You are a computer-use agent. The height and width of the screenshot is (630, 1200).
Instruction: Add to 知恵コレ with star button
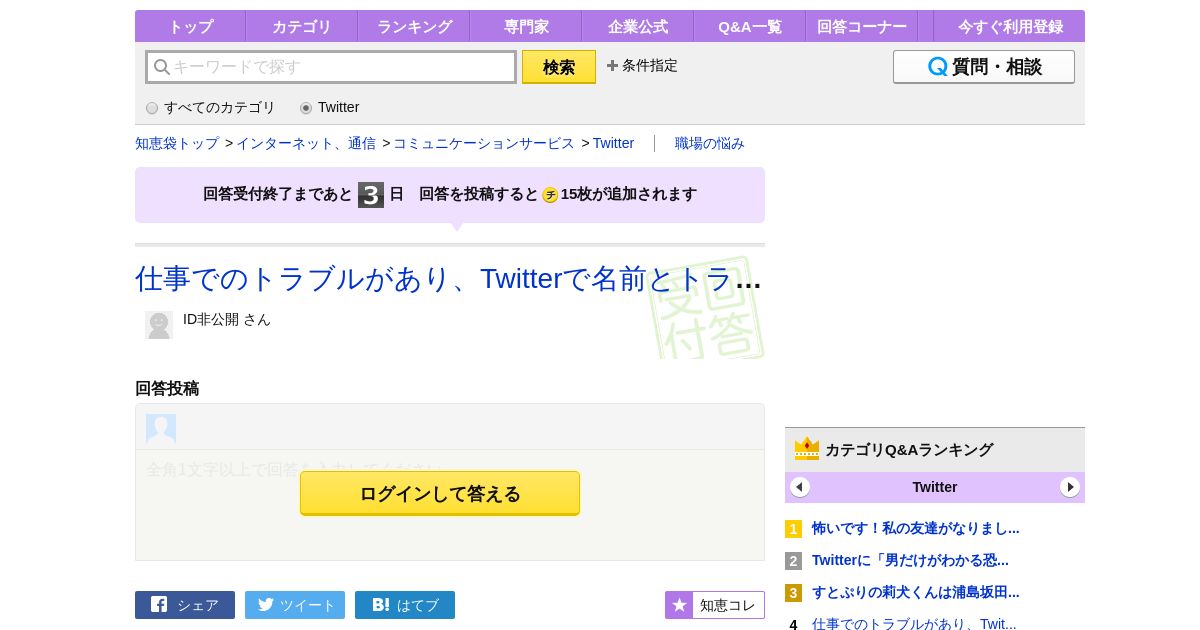tap(715, 605)
